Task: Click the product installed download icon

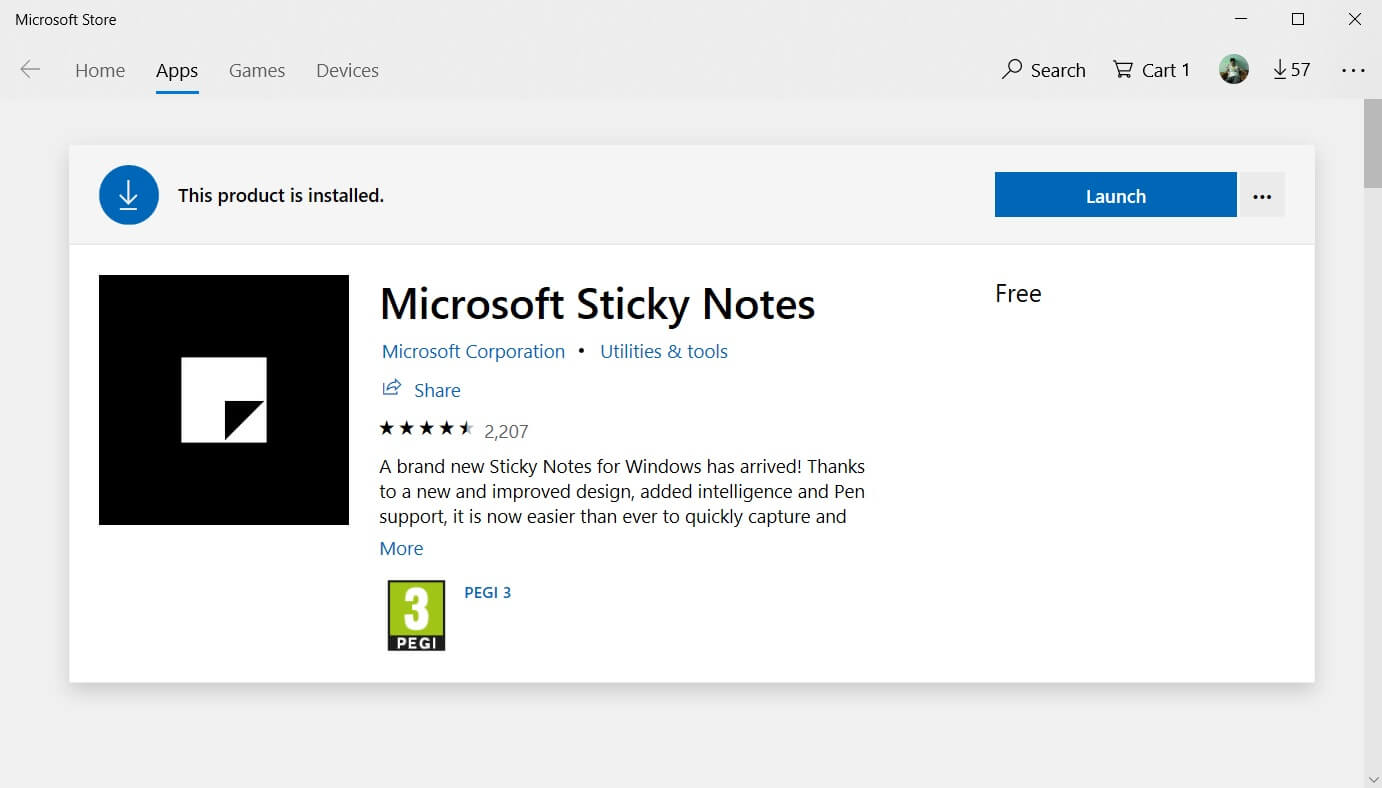Action: (128, 195)
